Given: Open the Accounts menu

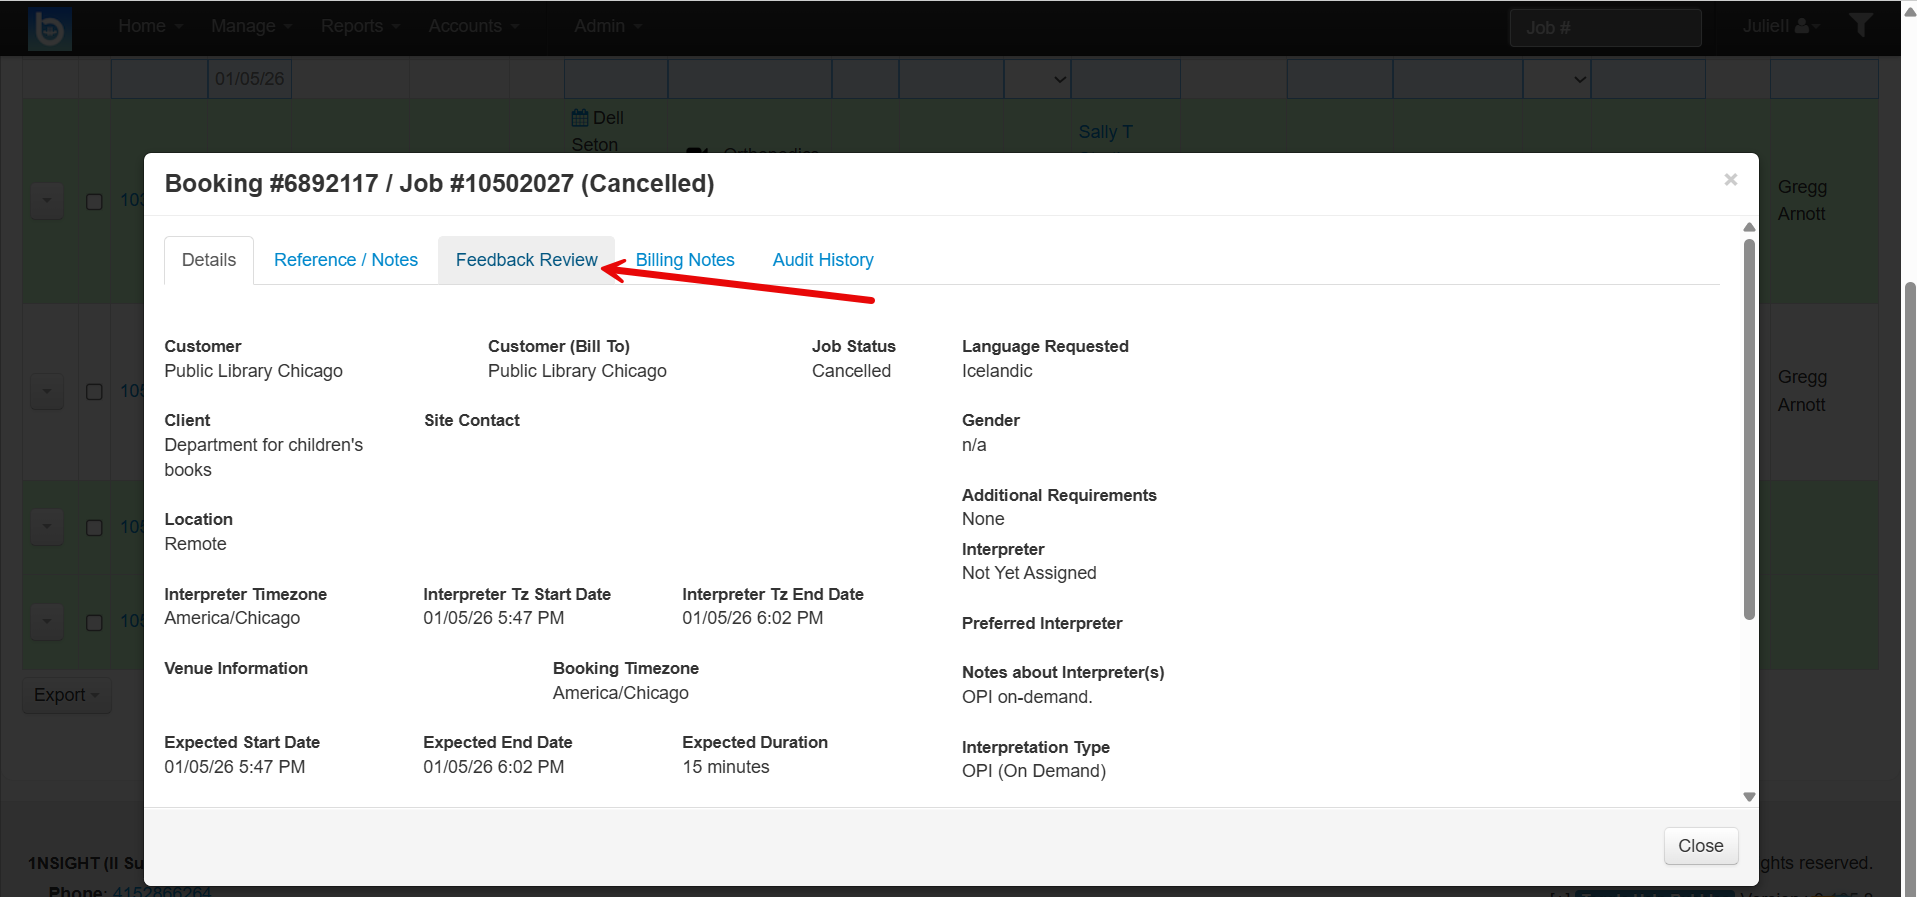Looking at the screenshot, I should (x=474, y=26).
